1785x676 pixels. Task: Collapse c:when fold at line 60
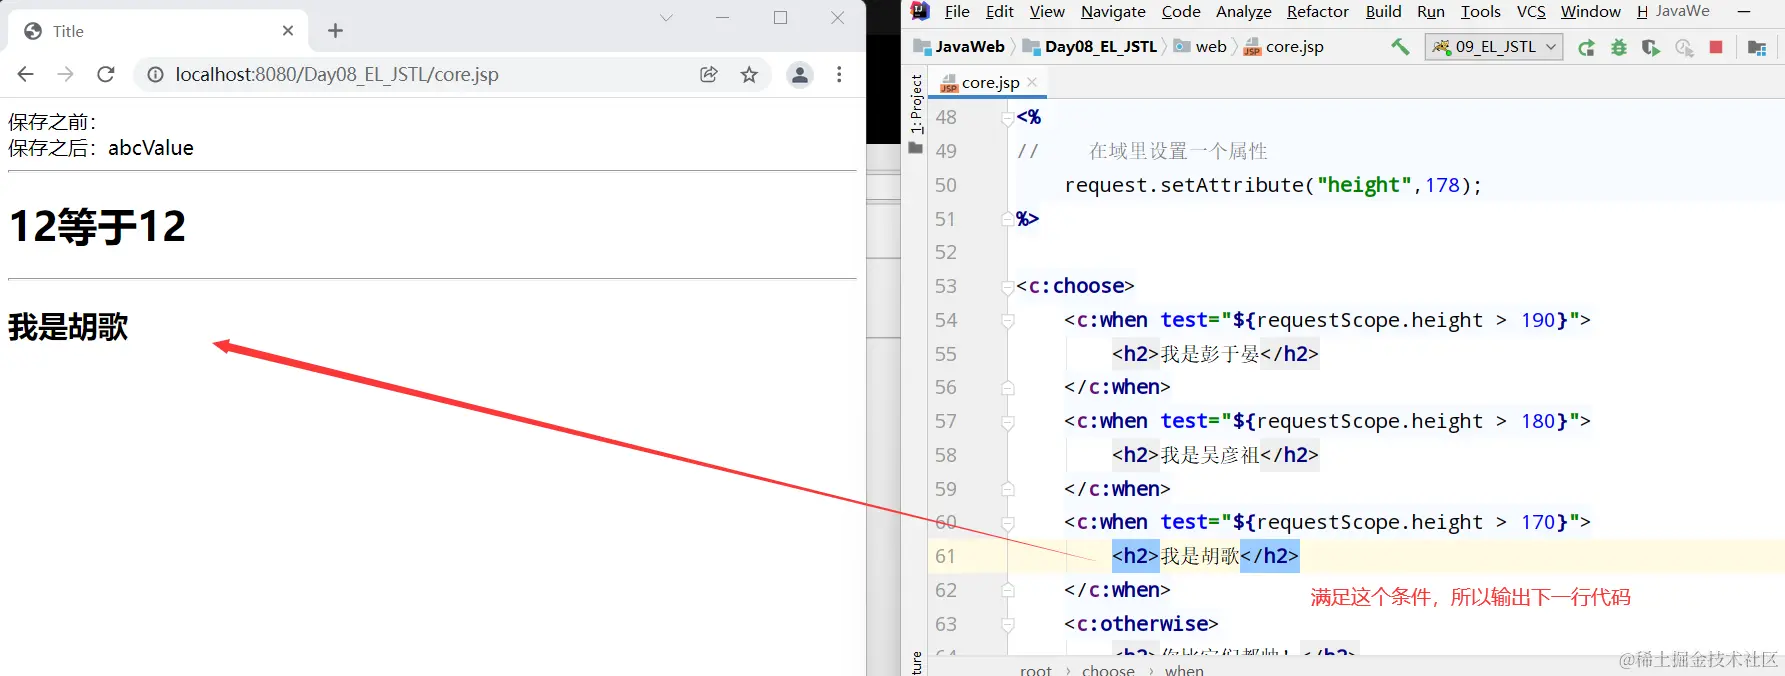click(x=1008, y=523)
